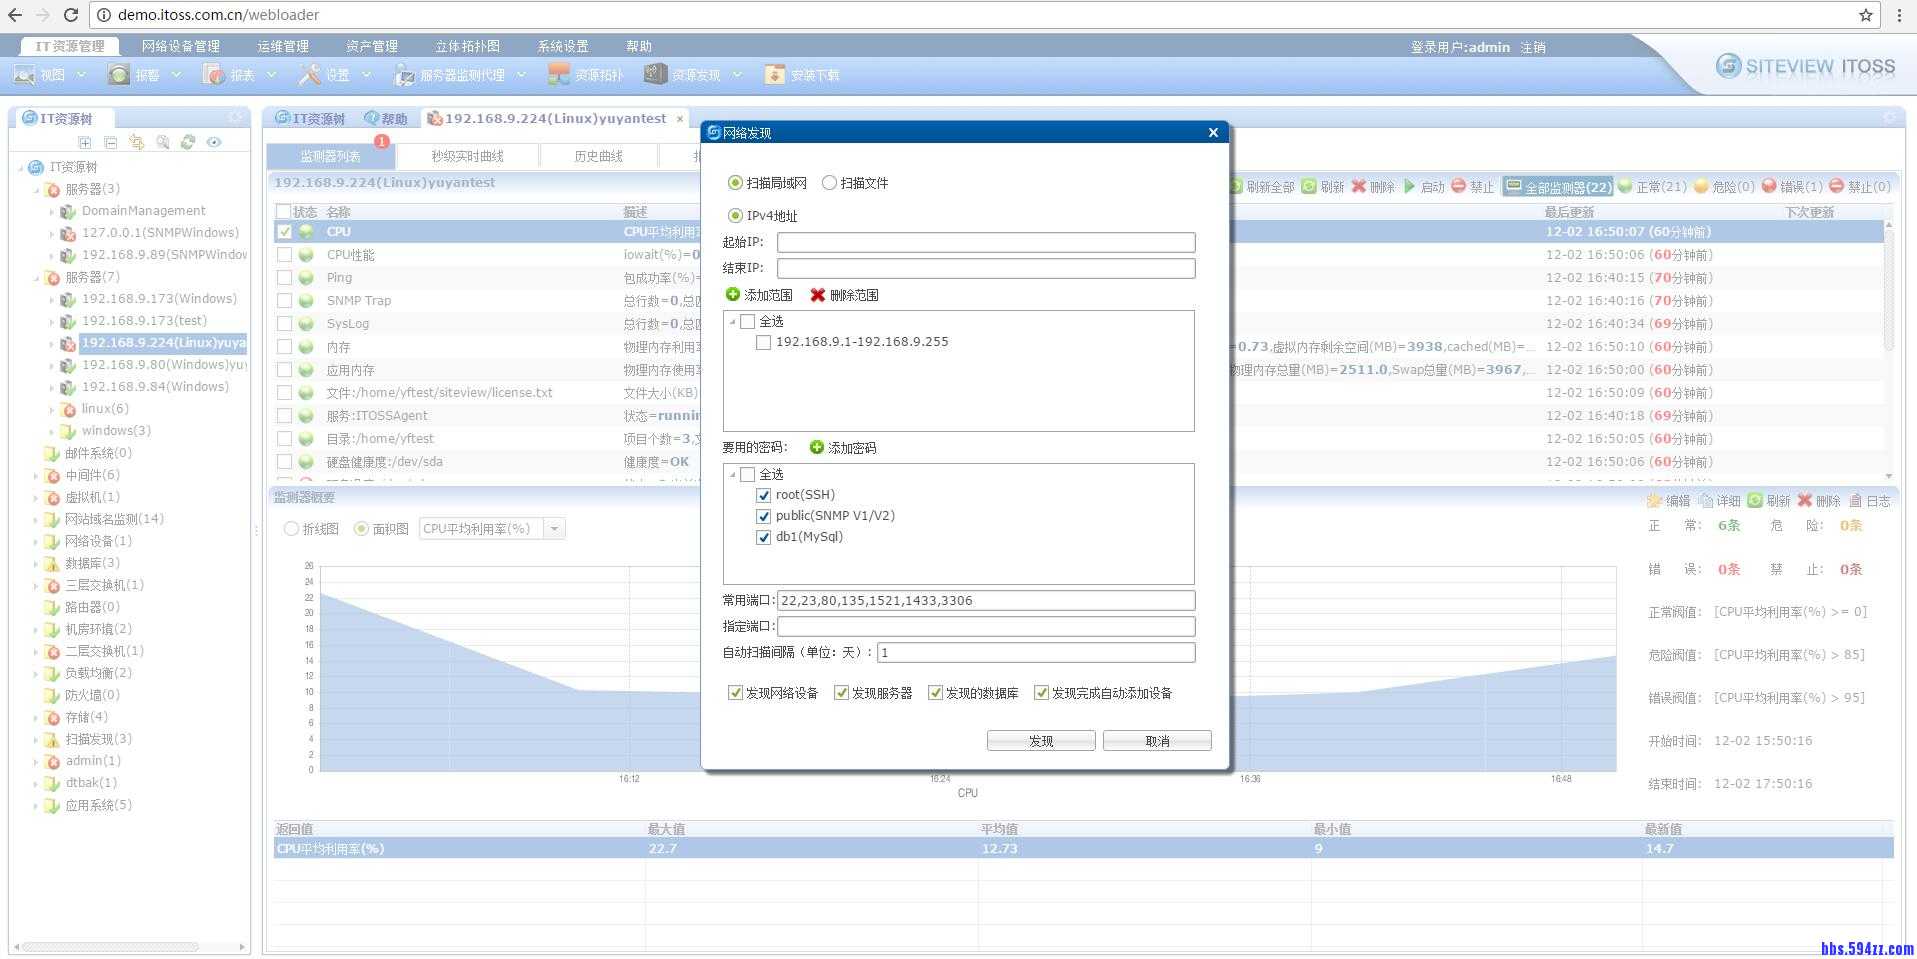Click the 删除范围 red cross icon
This screenshot has height=959, width=1917.
point(819,294)
